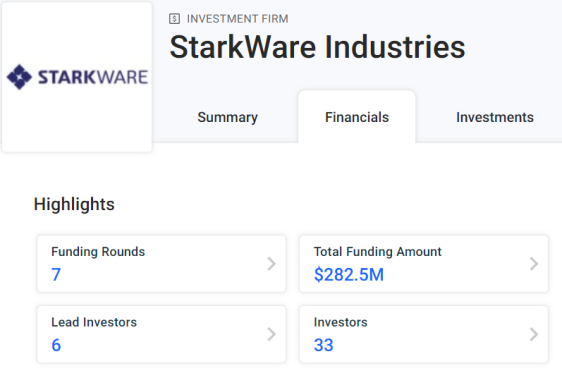
Task: Expand Funding Rounds via its chevron arrow
Action: pos(272,264)
